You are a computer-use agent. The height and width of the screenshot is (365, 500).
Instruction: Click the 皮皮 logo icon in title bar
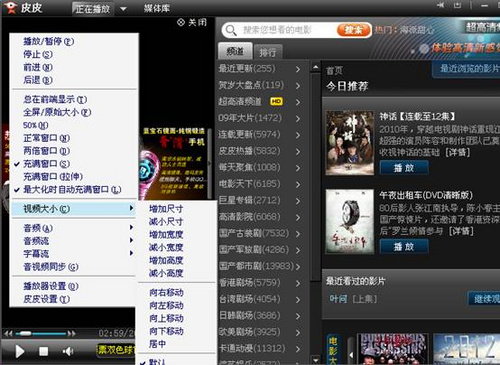point(10,7)
